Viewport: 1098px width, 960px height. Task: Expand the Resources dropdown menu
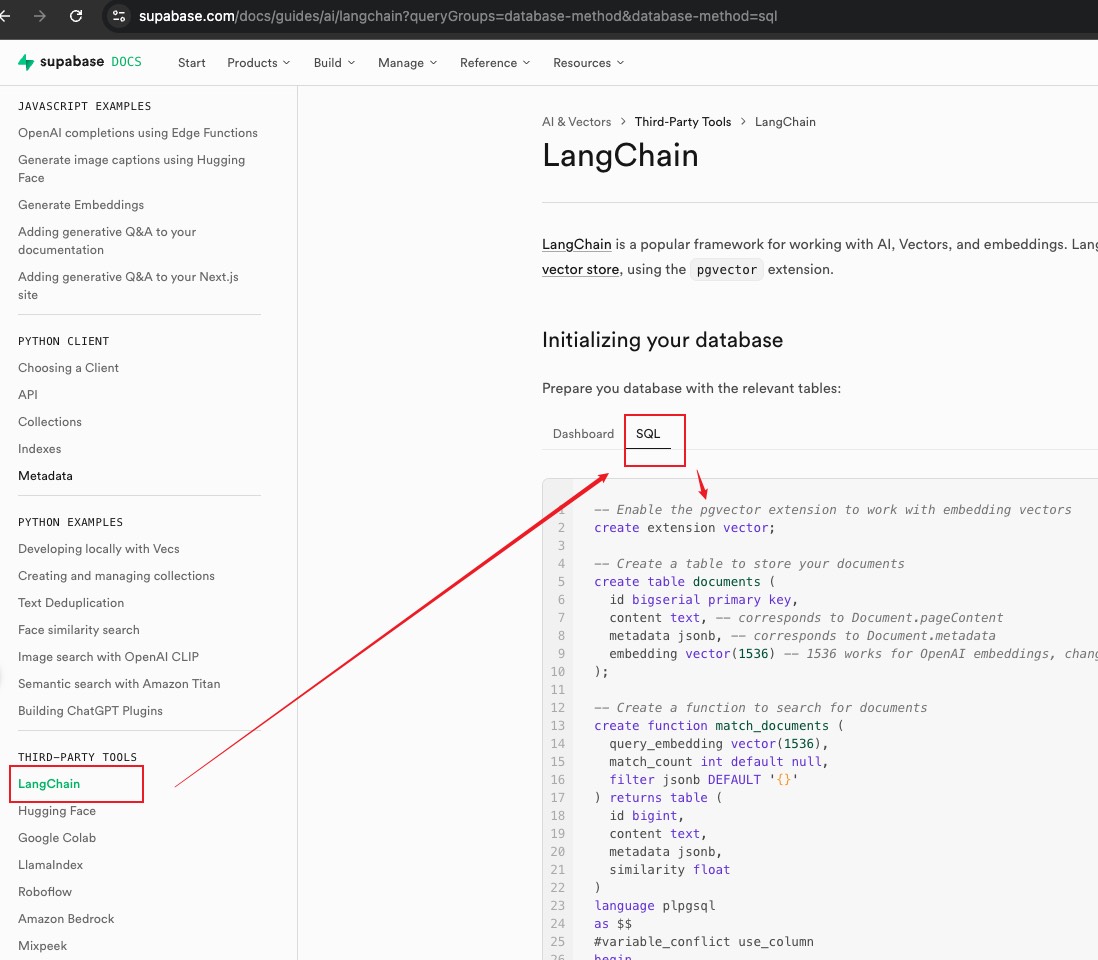[x=588, y=63]
